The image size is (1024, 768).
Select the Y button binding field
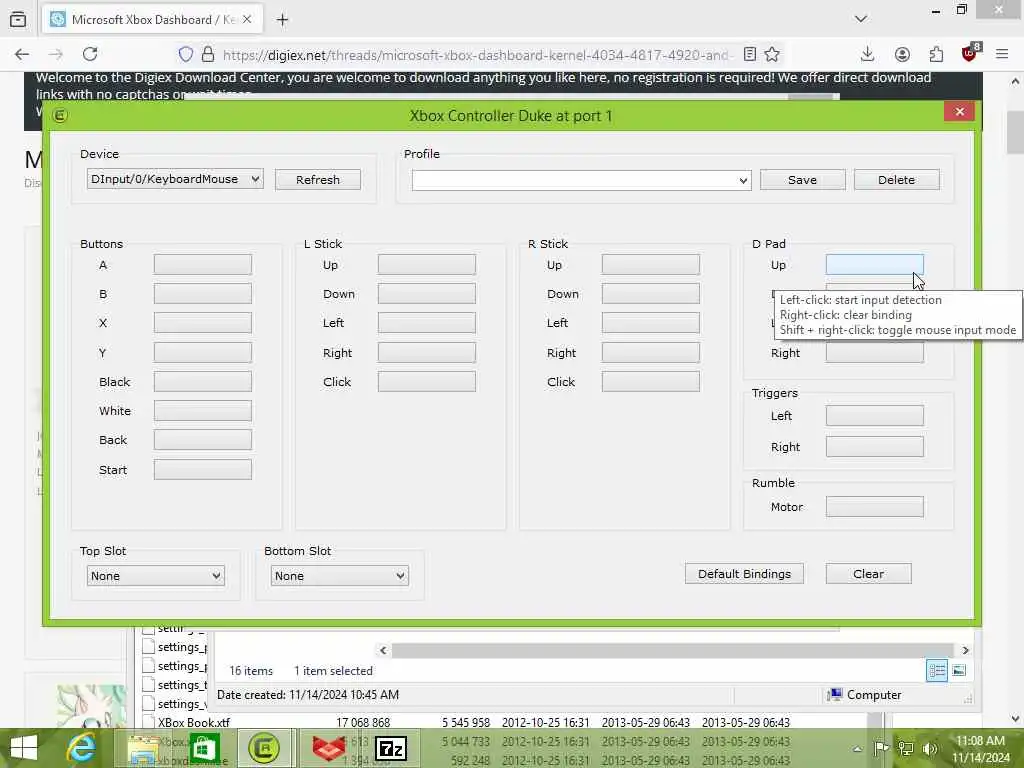(202, 353)
